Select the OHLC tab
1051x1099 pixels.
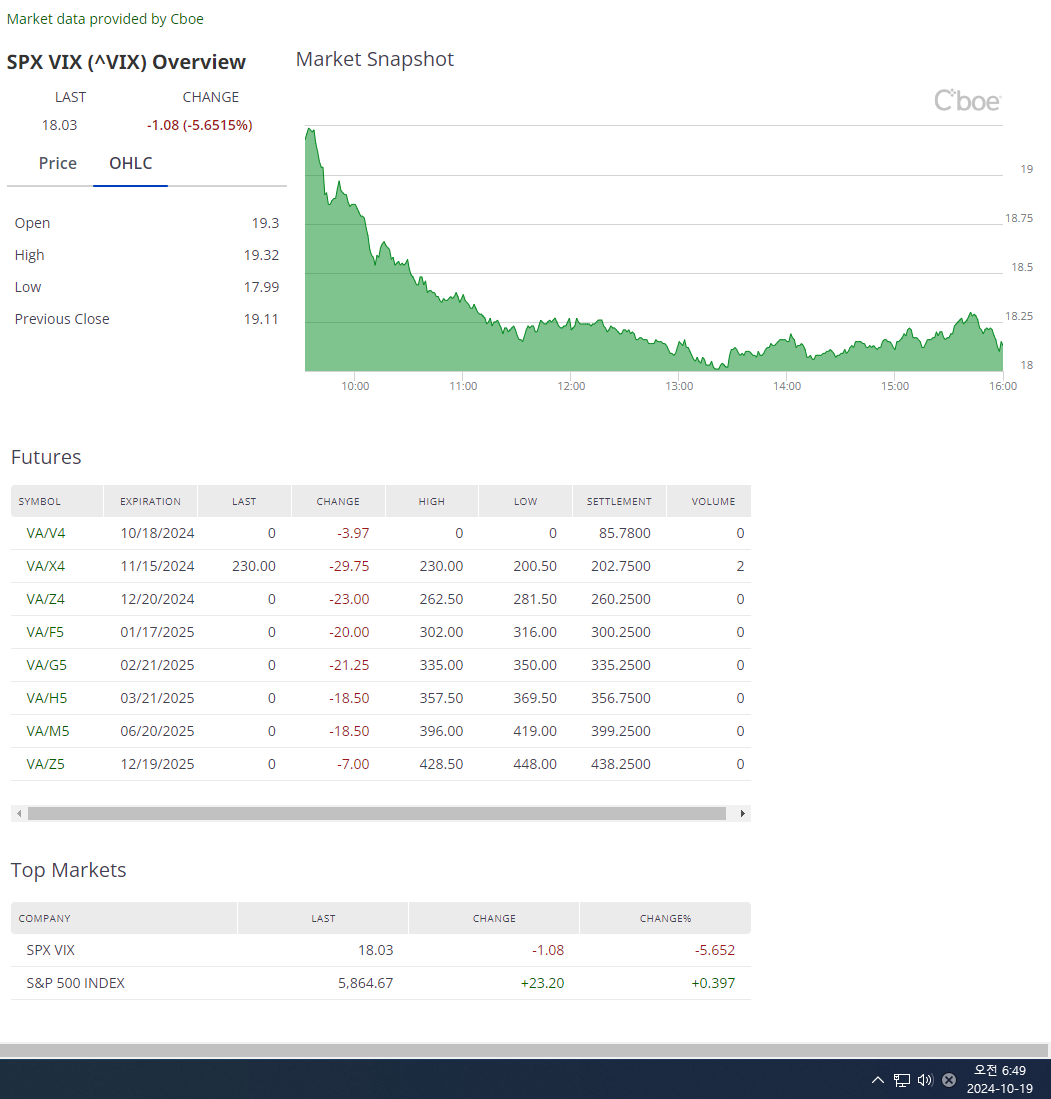[130, 163]
